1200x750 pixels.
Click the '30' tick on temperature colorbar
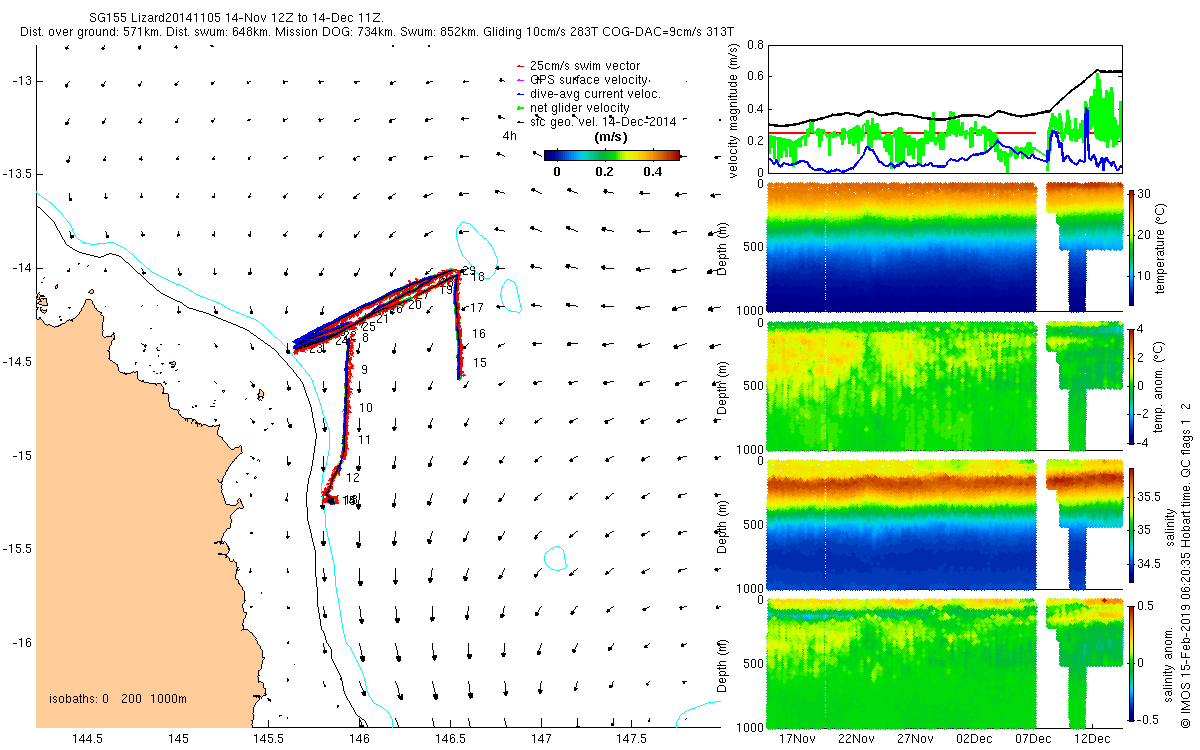[1146, 193]
